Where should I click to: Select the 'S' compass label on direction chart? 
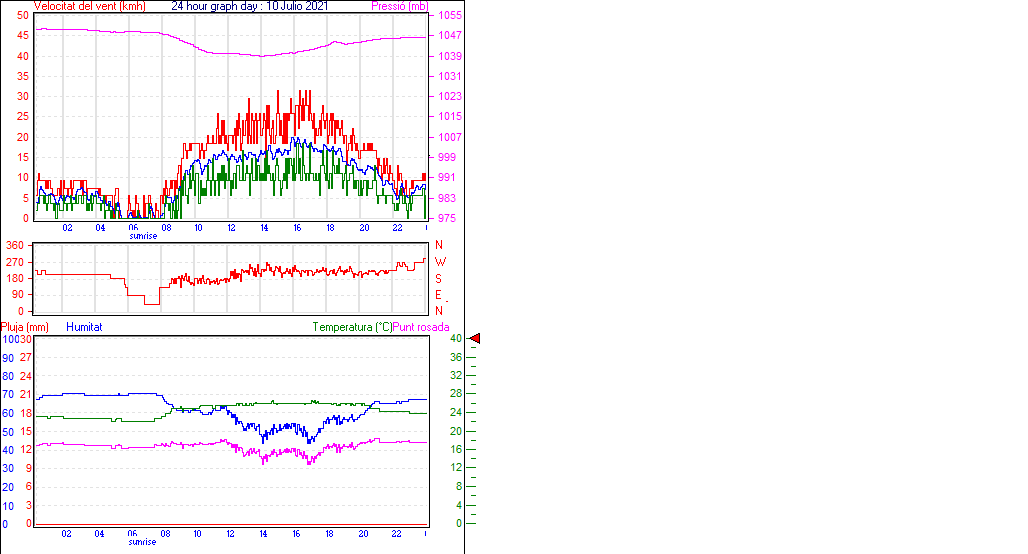438,278
